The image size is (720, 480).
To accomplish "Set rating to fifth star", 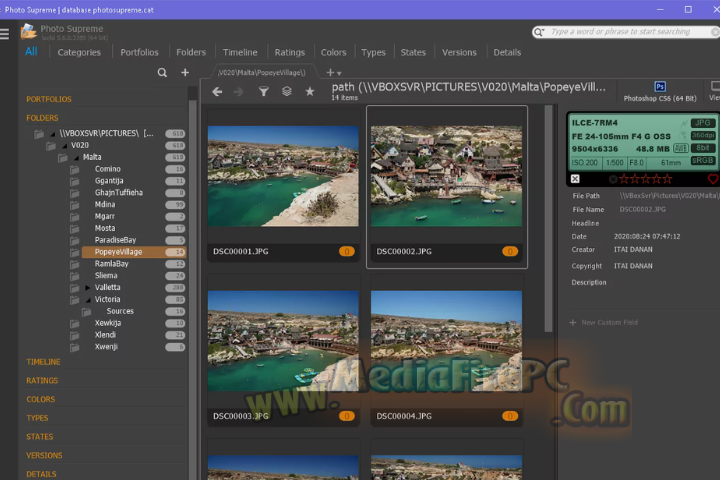I will tap(667, 179).
